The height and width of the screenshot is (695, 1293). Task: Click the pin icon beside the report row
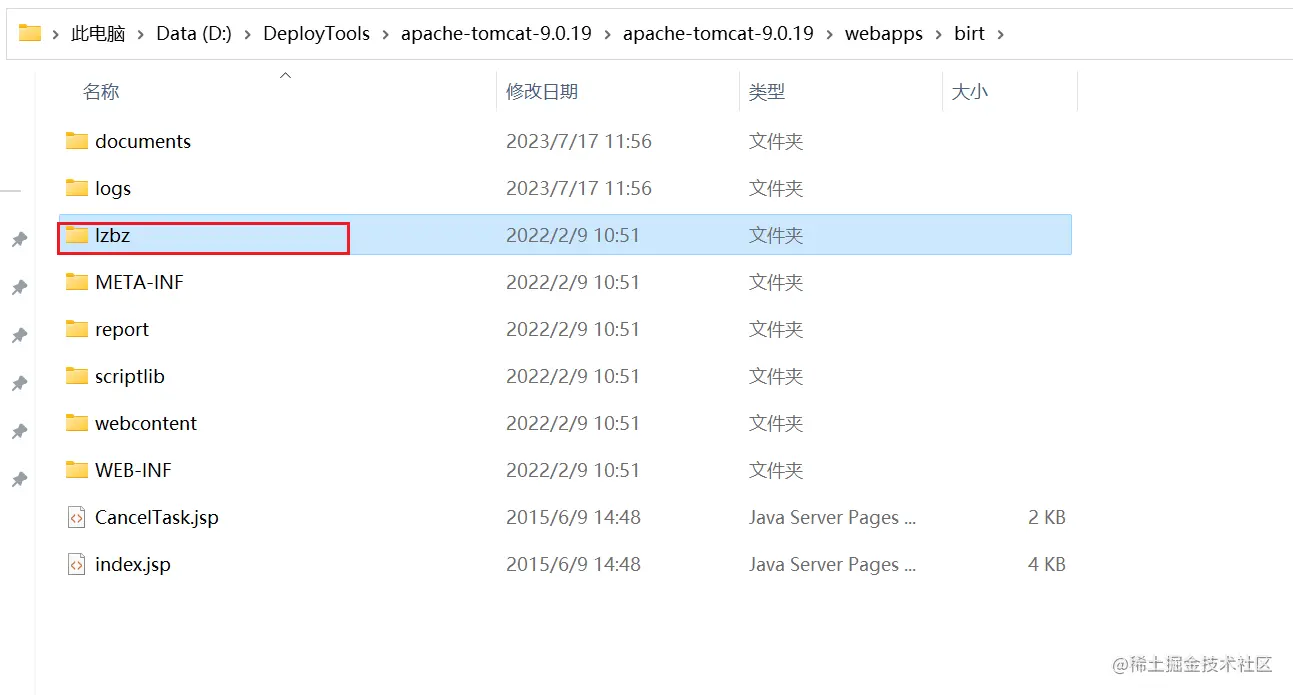tap(18, 336)
